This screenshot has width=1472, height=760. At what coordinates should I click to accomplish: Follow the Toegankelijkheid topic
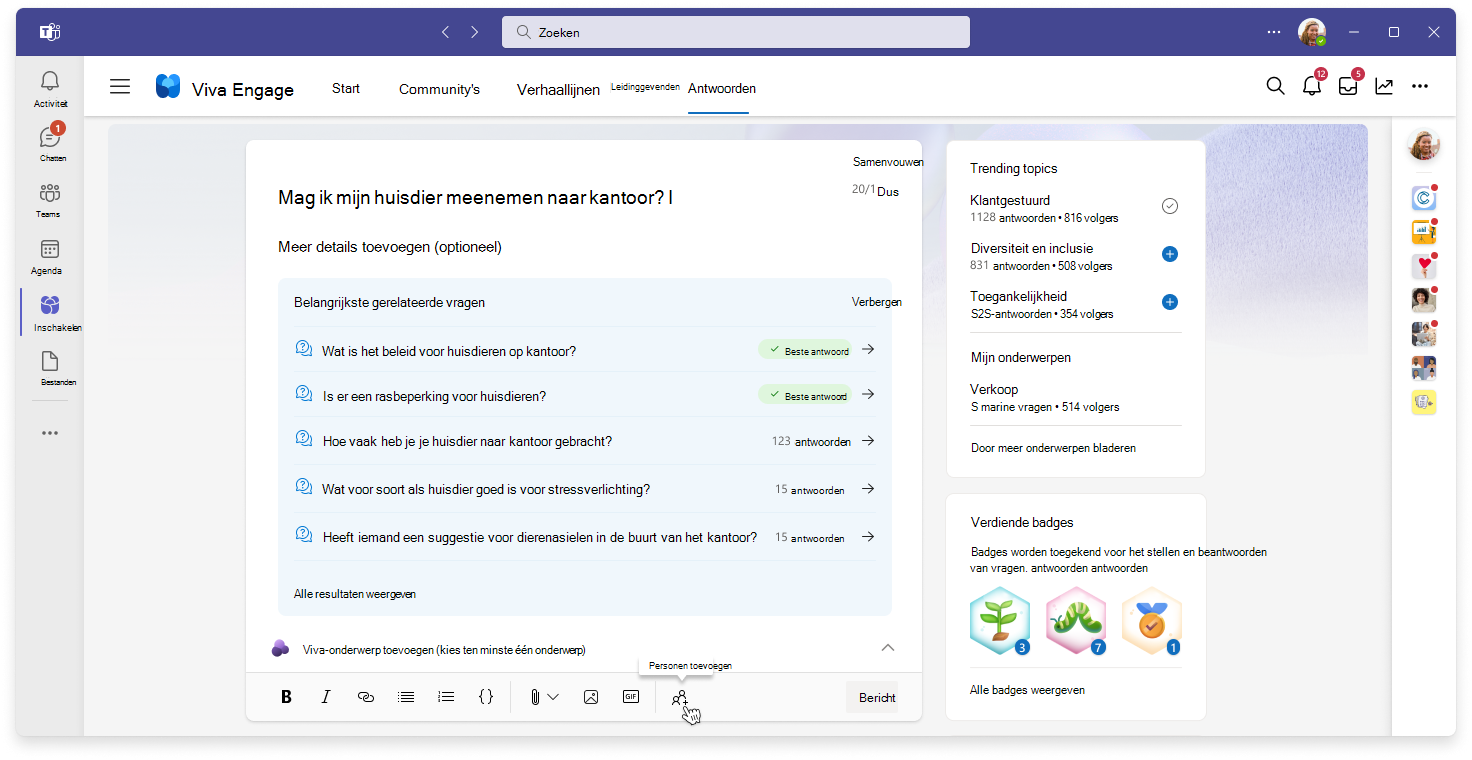tap(1170, 302)
